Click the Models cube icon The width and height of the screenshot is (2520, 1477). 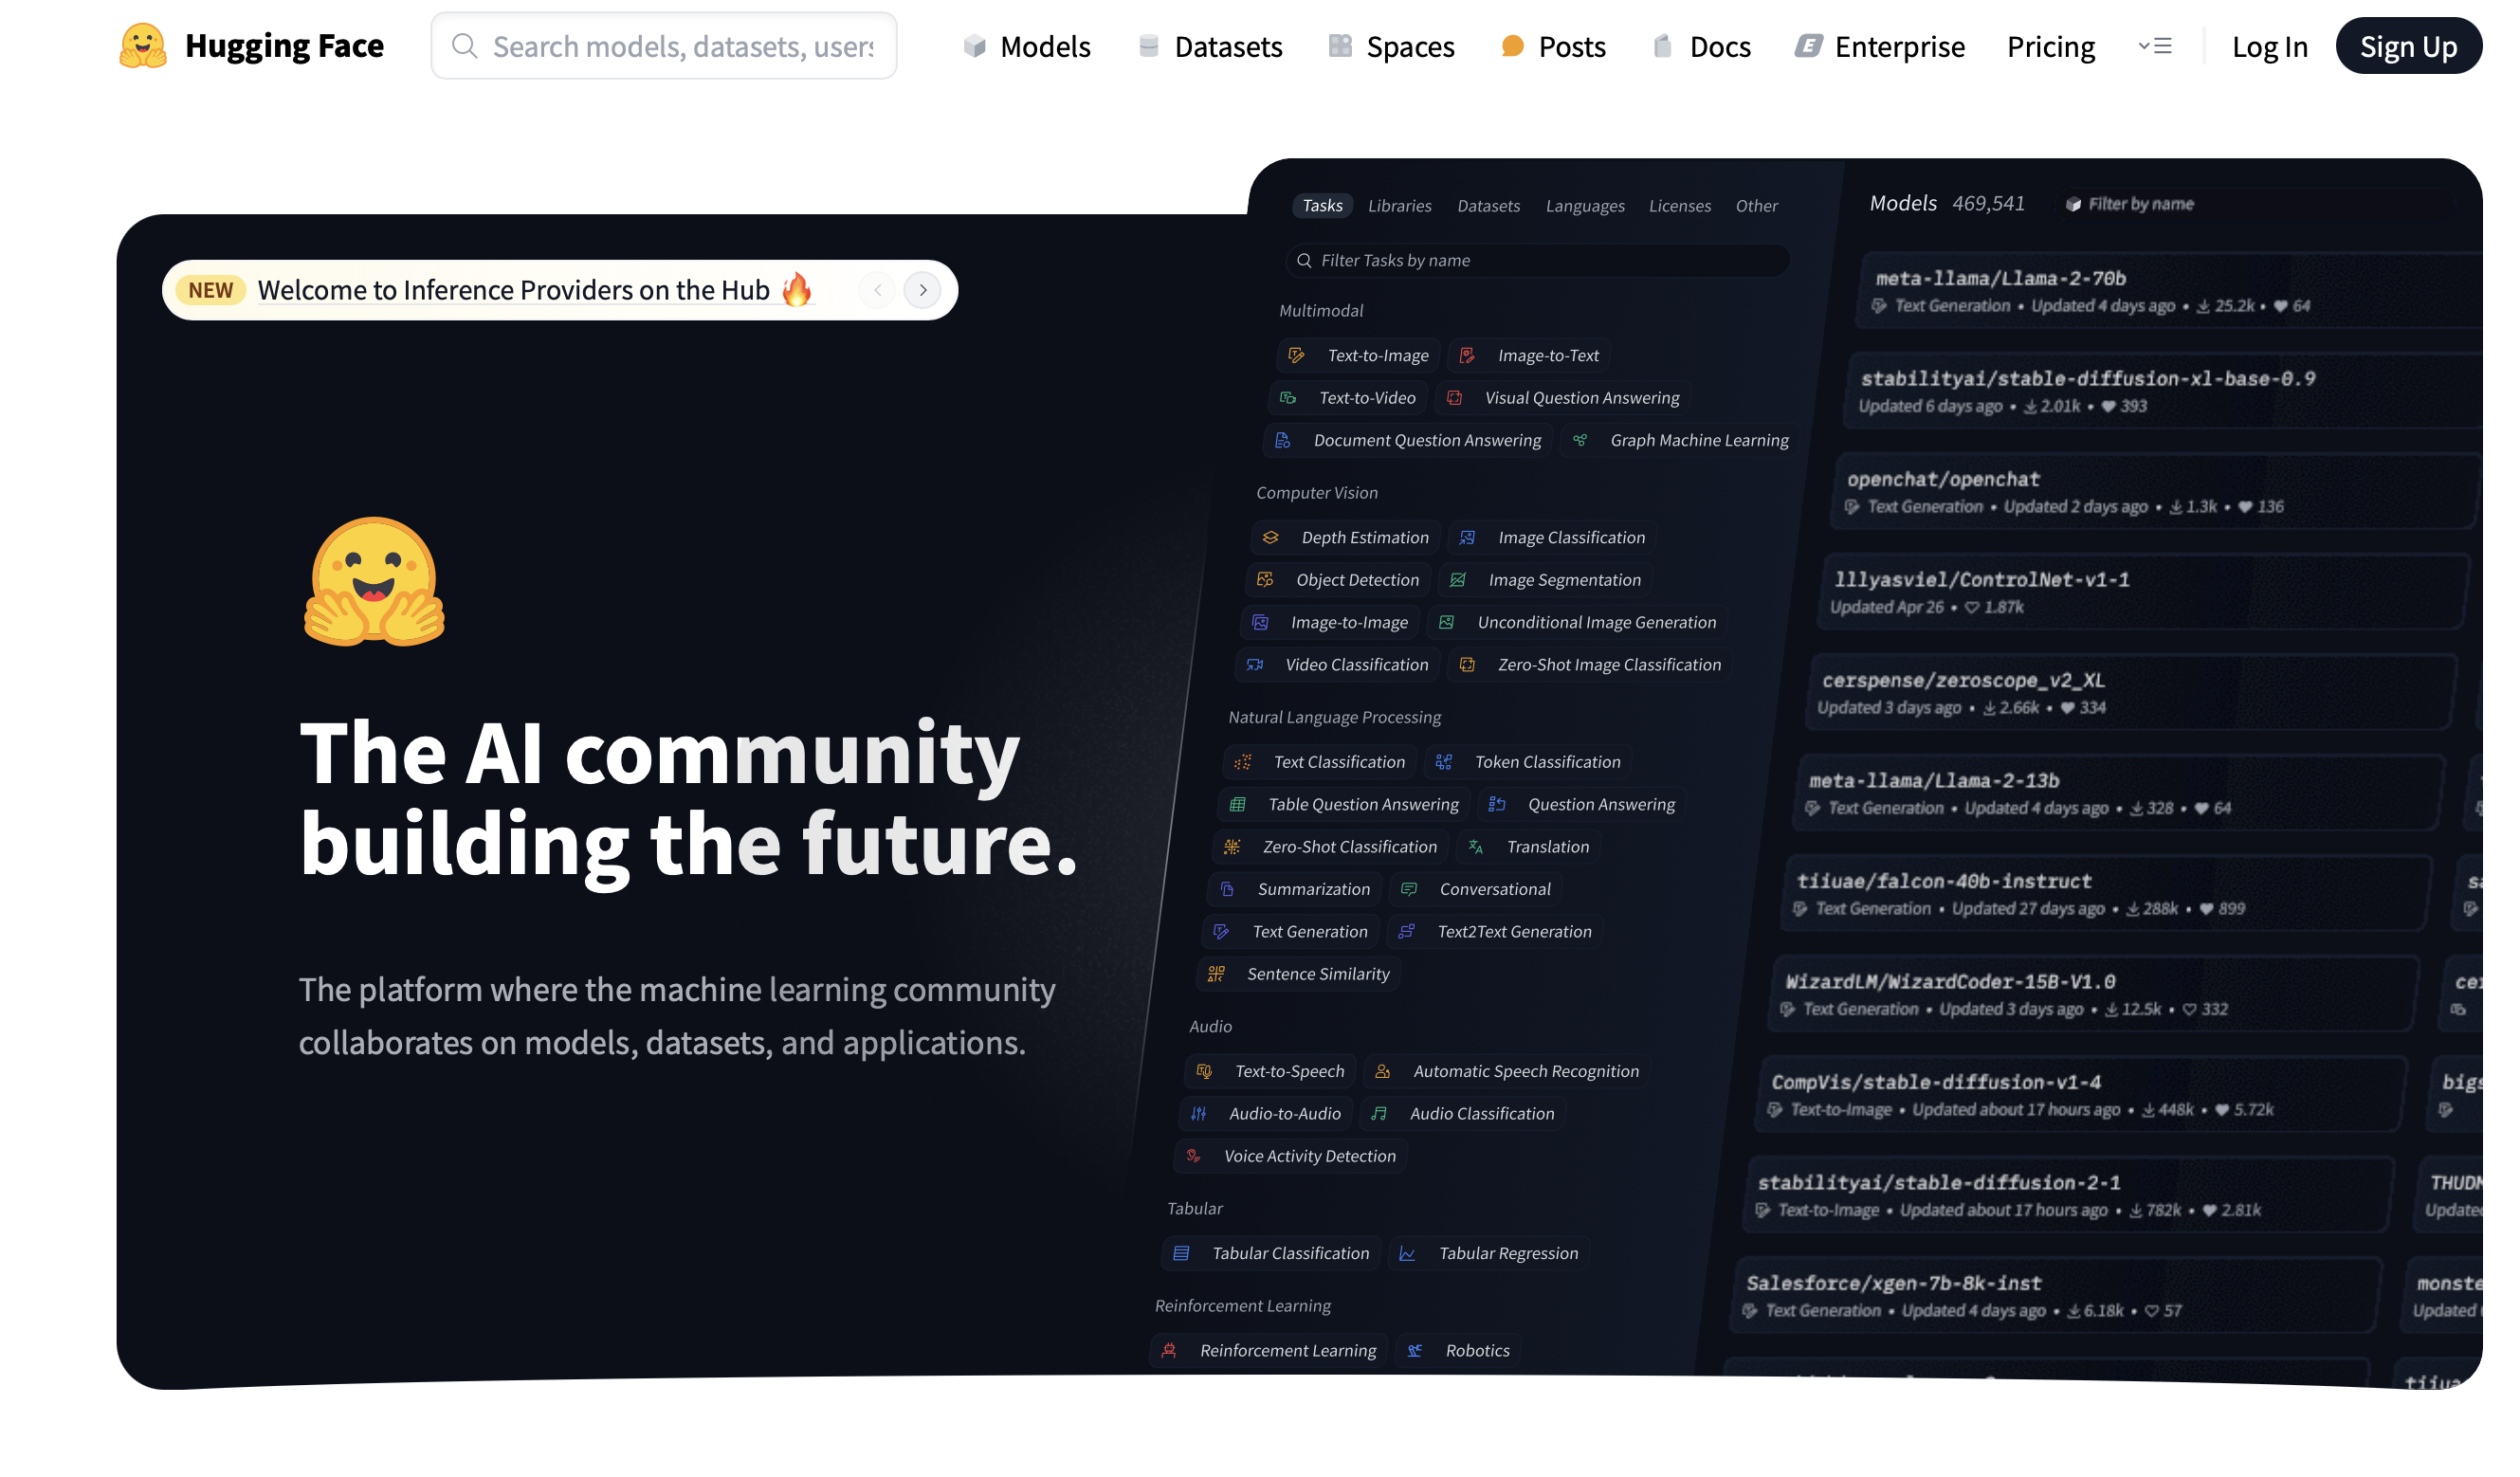click(975, 46)
